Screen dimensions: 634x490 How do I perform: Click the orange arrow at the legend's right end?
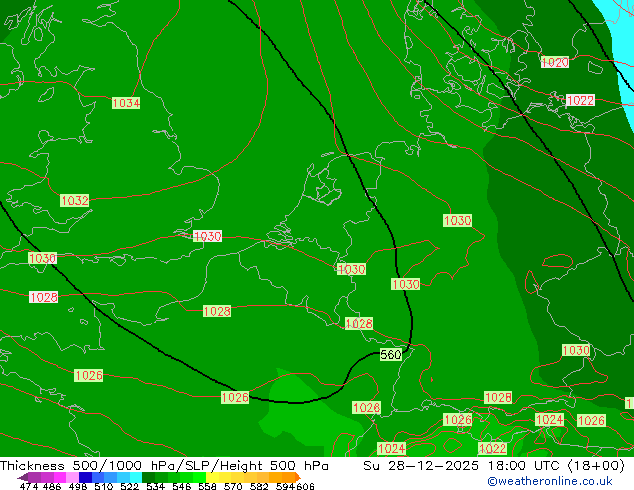(298, 477)
